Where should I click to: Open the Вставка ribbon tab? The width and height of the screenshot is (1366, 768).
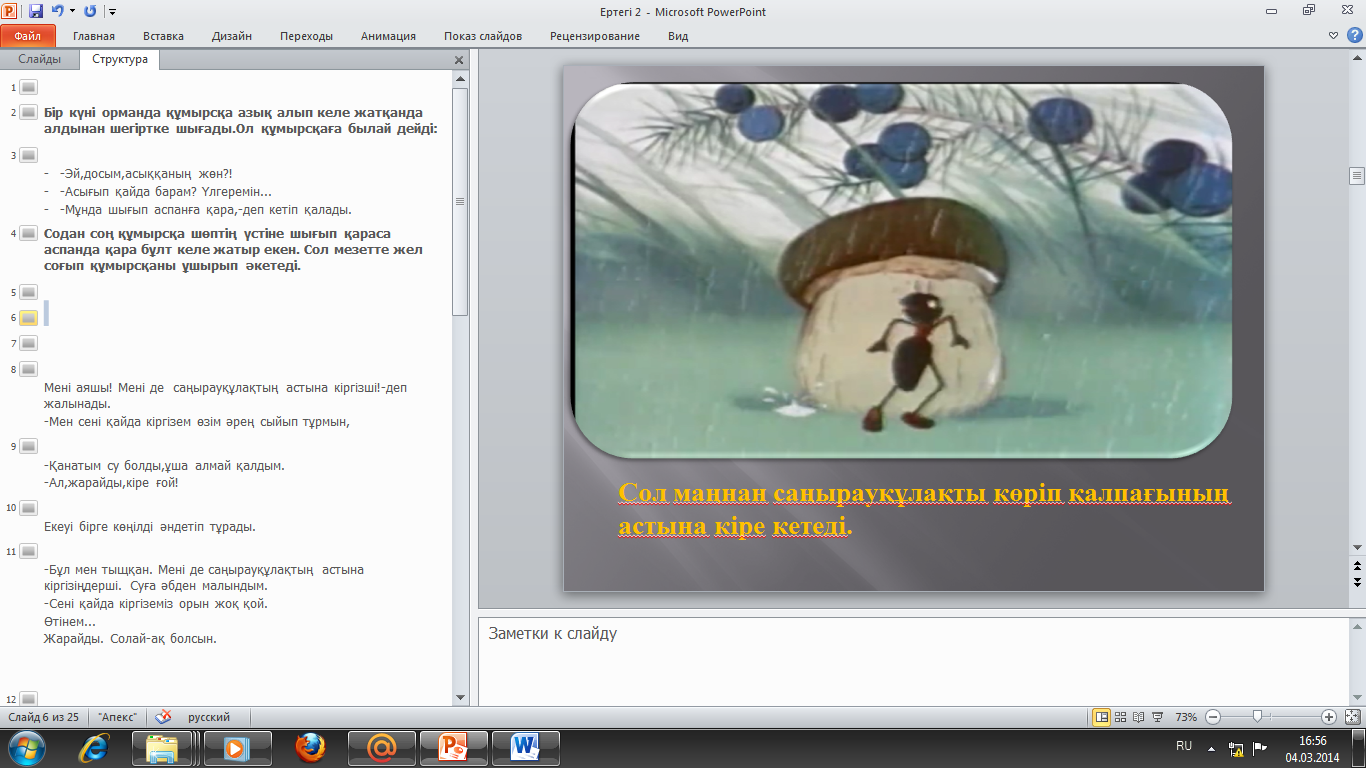[x=163, y=36]
